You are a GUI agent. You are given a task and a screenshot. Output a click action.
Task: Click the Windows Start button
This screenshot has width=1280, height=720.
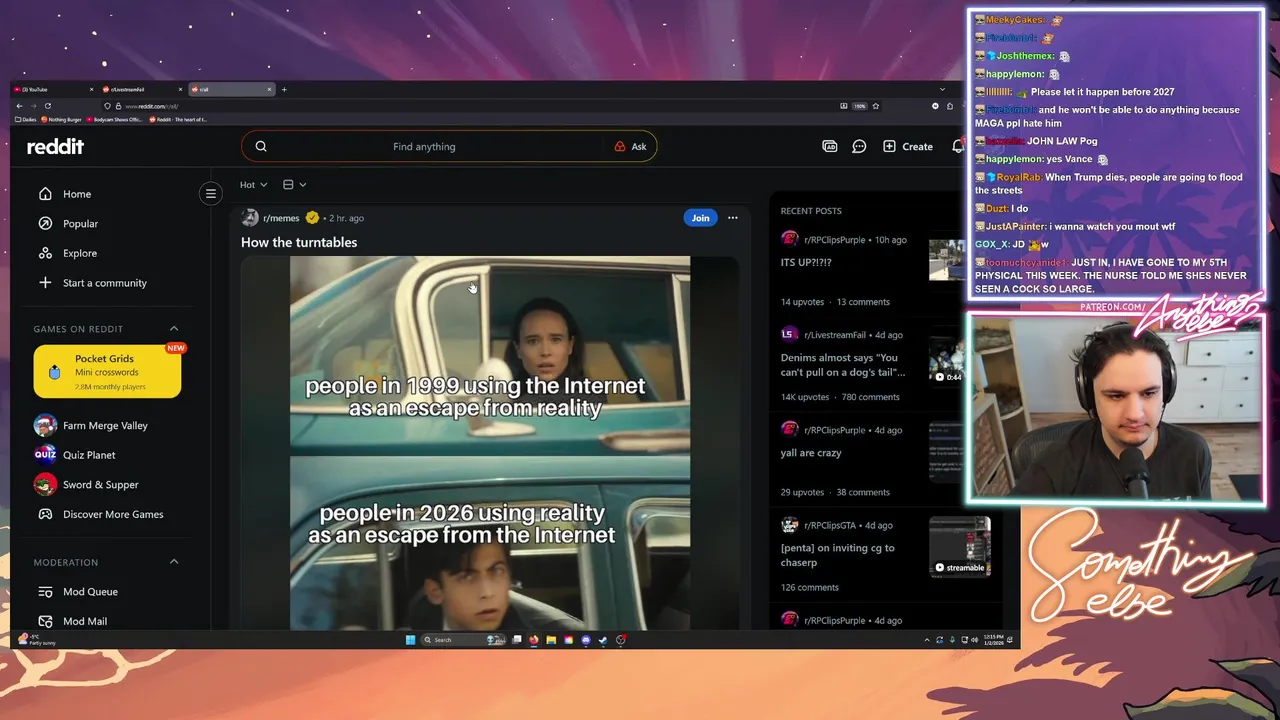(x=410, y=640)
